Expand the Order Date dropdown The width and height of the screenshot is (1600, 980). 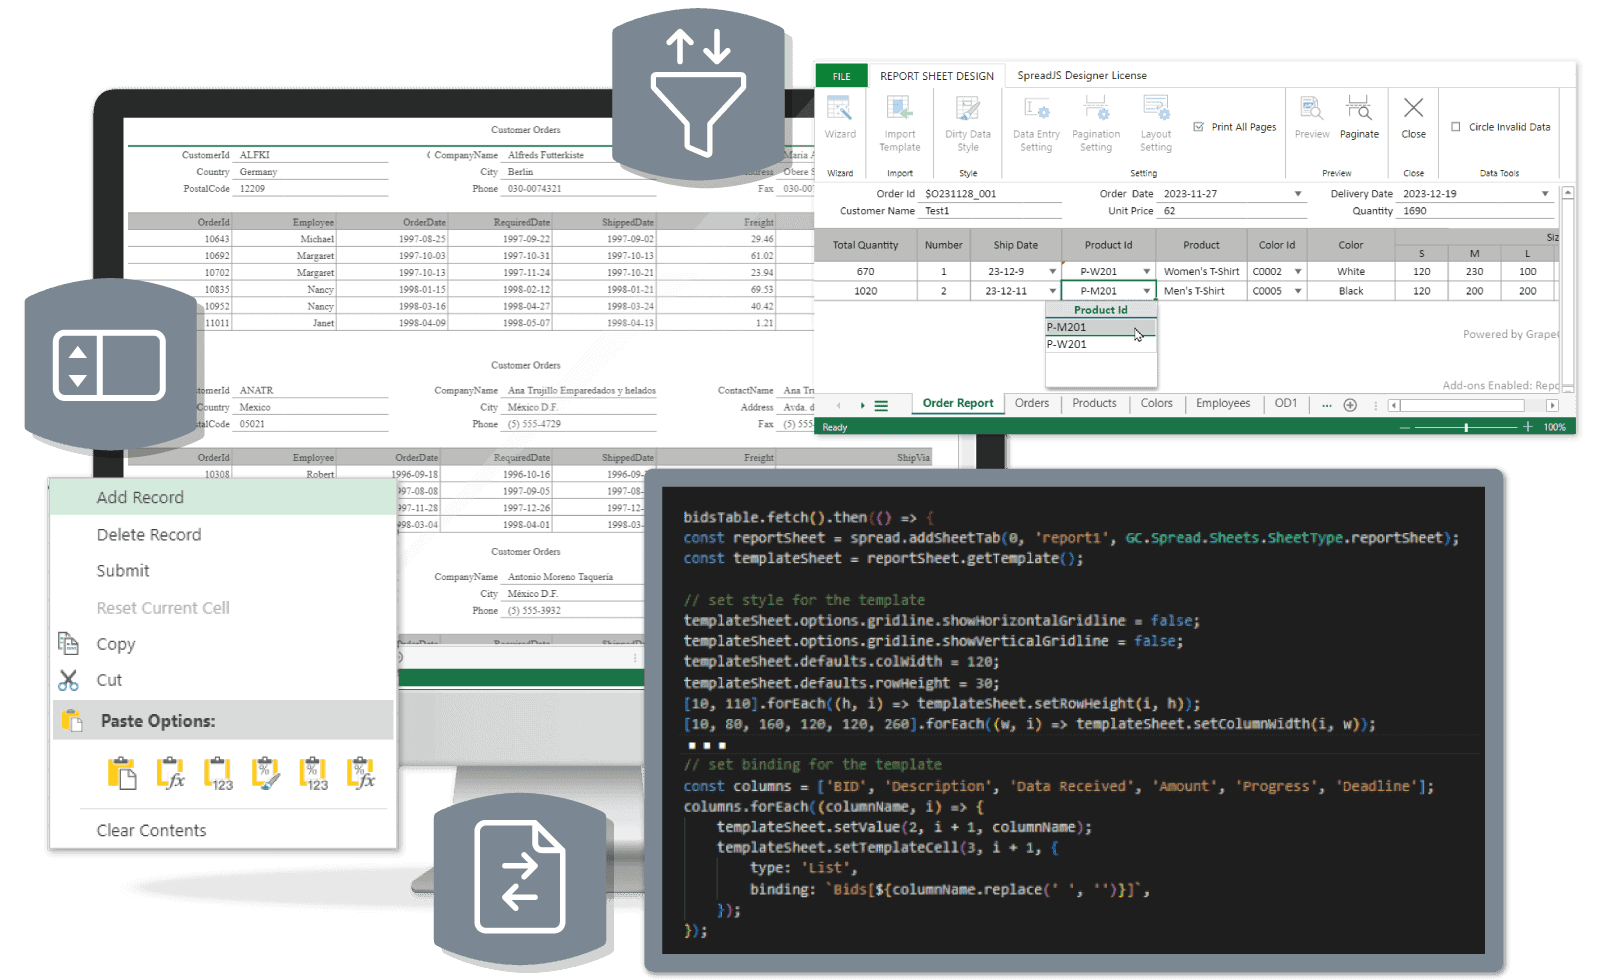(1298, 194)
